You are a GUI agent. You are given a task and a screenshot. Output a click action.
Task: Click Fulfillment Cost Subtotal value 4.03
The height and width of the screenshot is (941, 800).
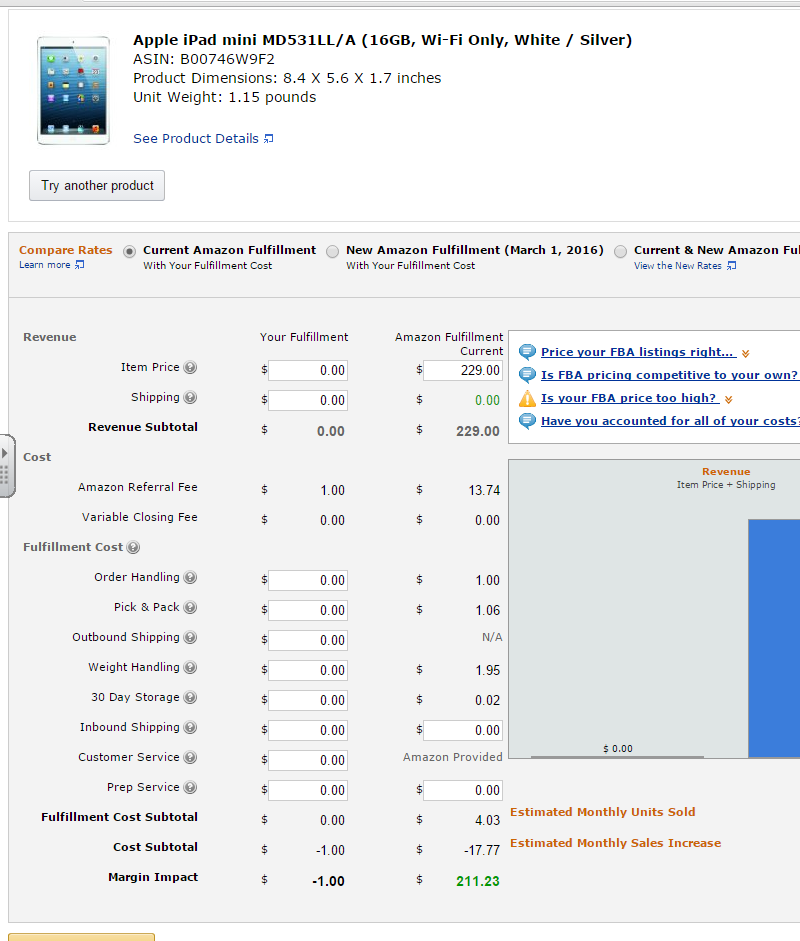click(x=487, y=820)
